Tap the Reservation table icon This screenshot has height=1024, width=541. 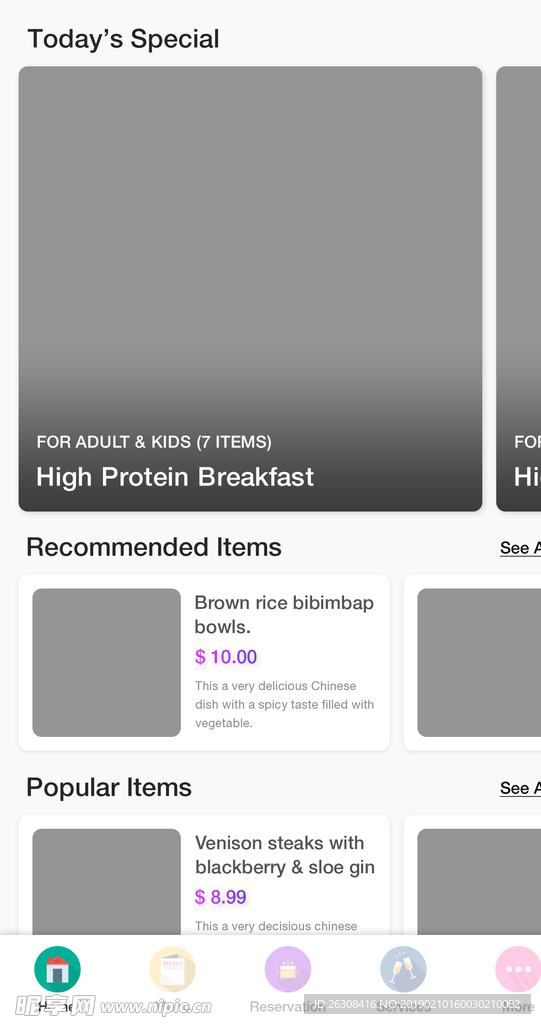pos(287,969)
